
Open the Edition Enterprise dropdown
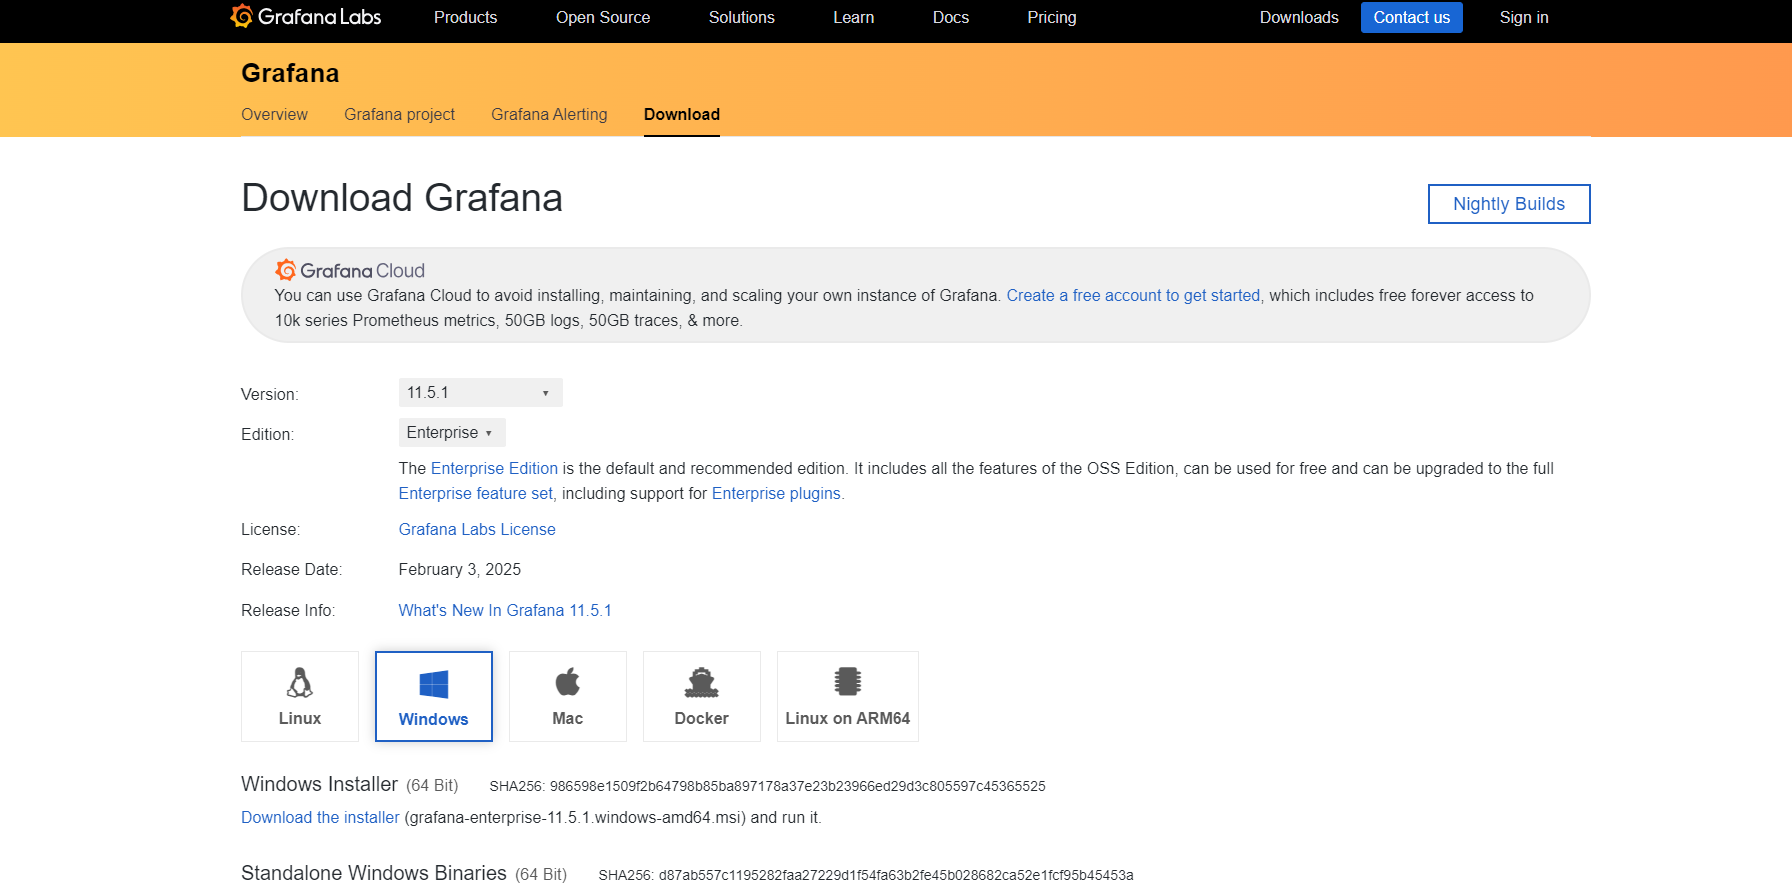[x=452, y=432]
